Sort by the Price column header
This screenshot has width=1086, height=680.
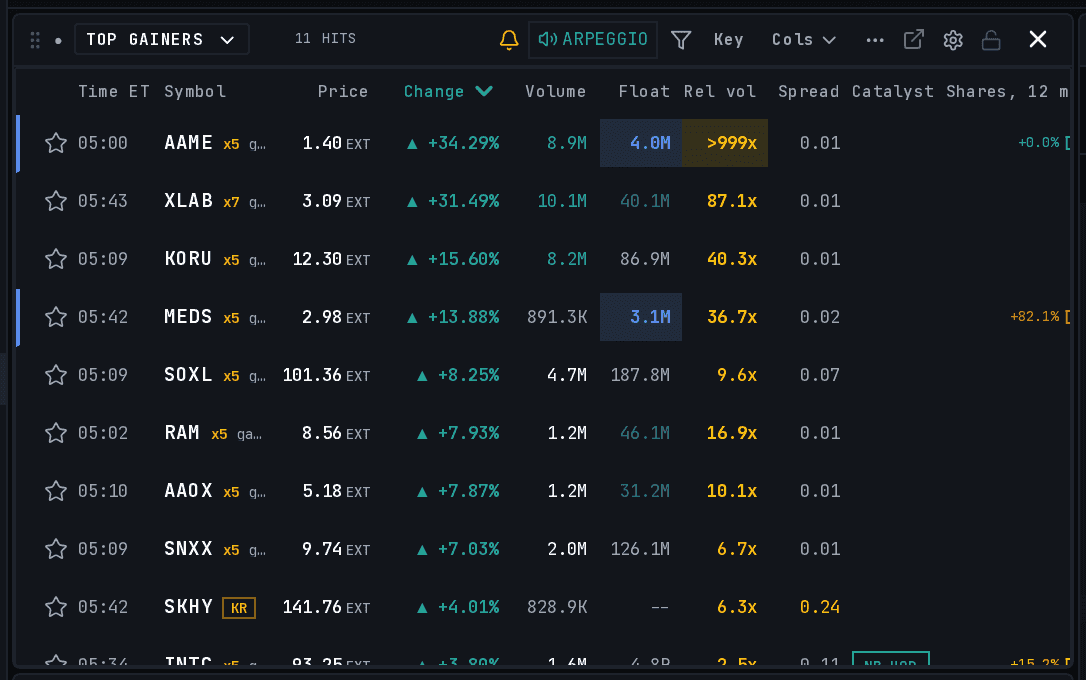(x=343, y=91)
